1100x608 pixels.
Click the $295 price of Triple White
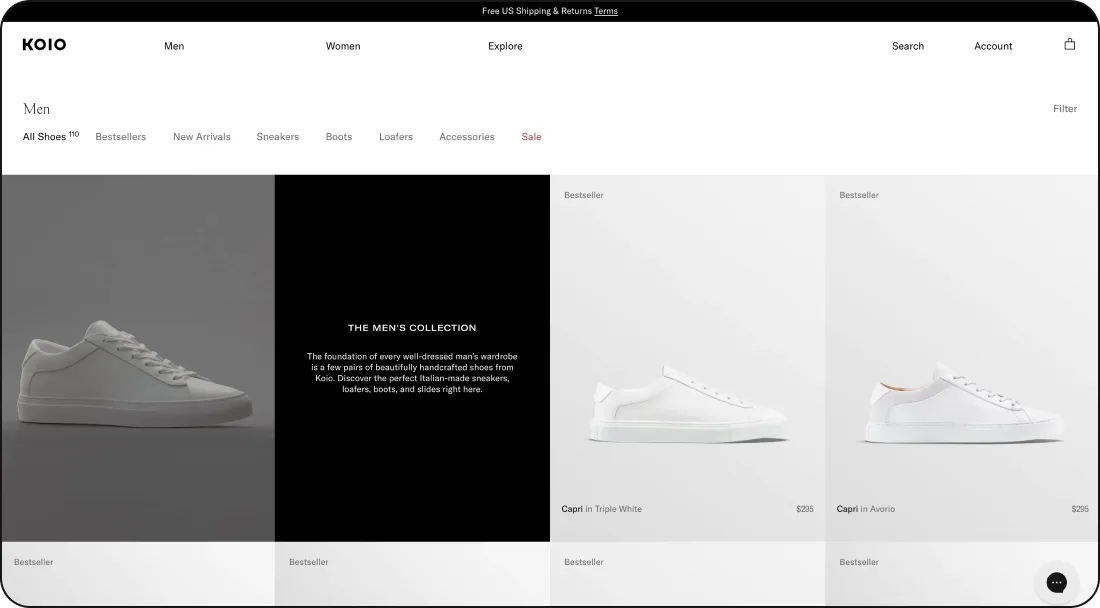(x=805, y=509)
